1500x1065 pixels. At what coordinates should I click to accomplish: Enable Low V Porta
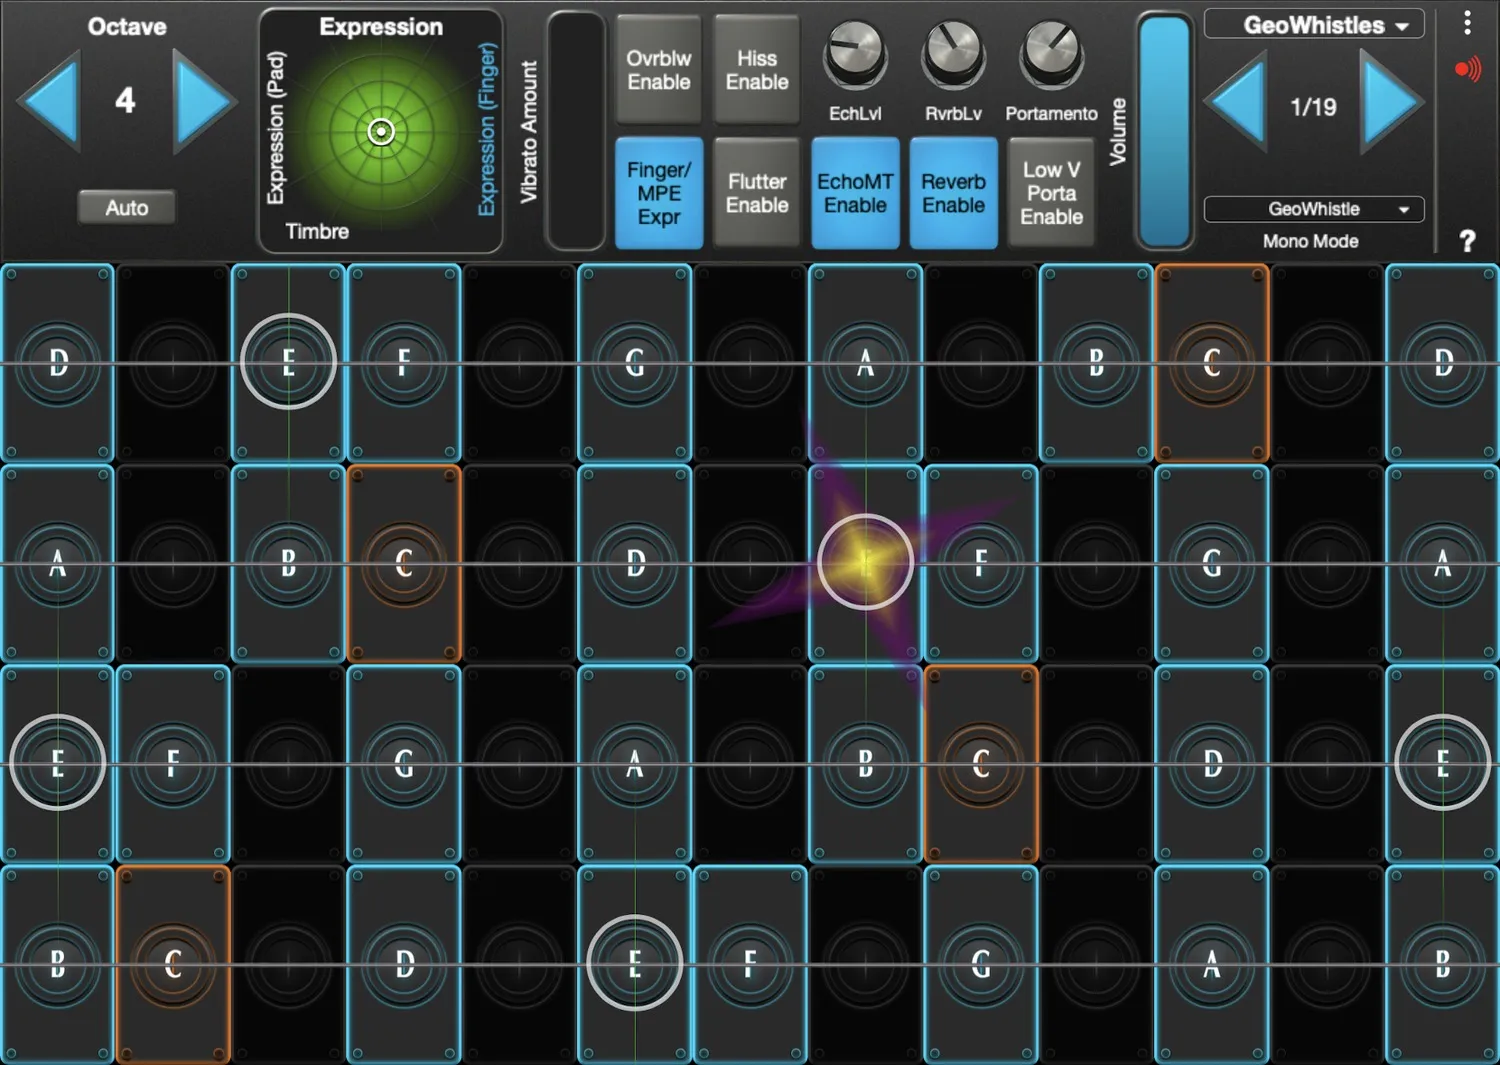coord(1051,193)
